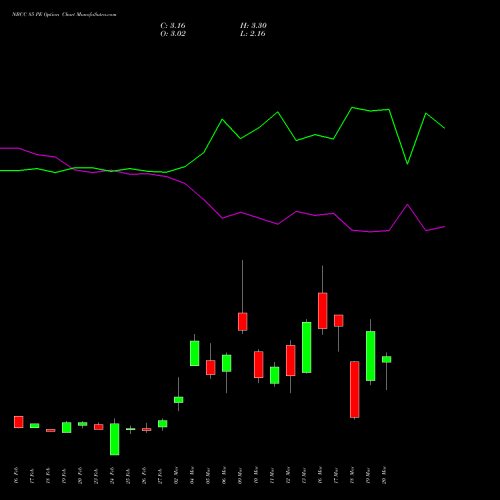Click the red candle for 16 Mar

point(323,311)
